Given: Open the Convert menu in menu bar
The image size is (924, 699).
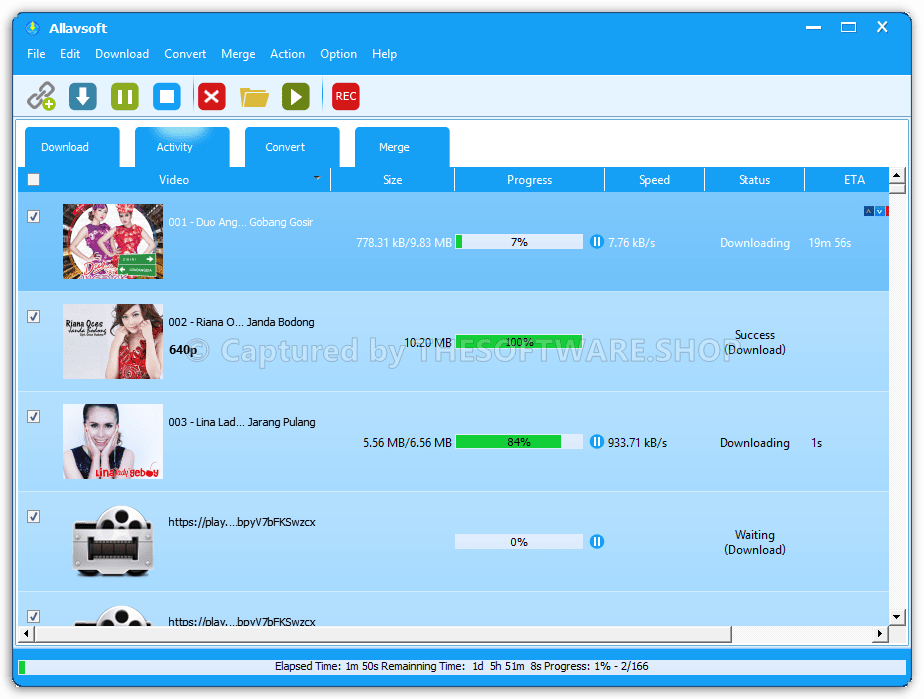Looking at the screenshot, I should point(185,54).
